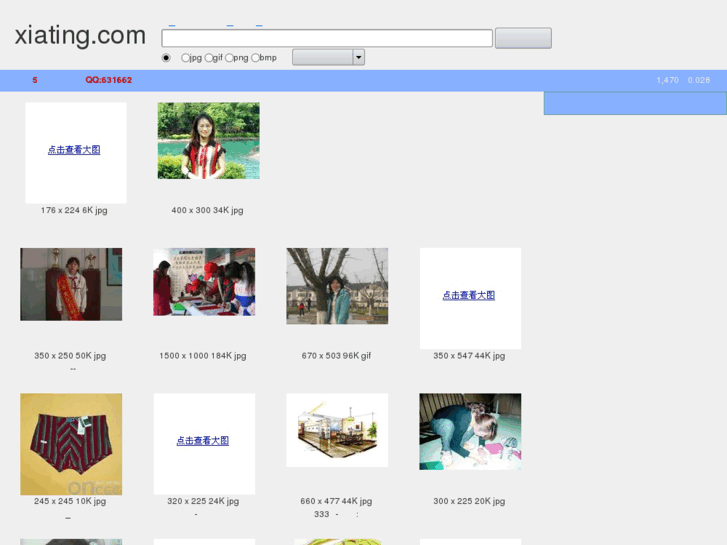Click the '350 x 547 44K jpg' caption
This screenshot has width=727, height=545.
469,356
